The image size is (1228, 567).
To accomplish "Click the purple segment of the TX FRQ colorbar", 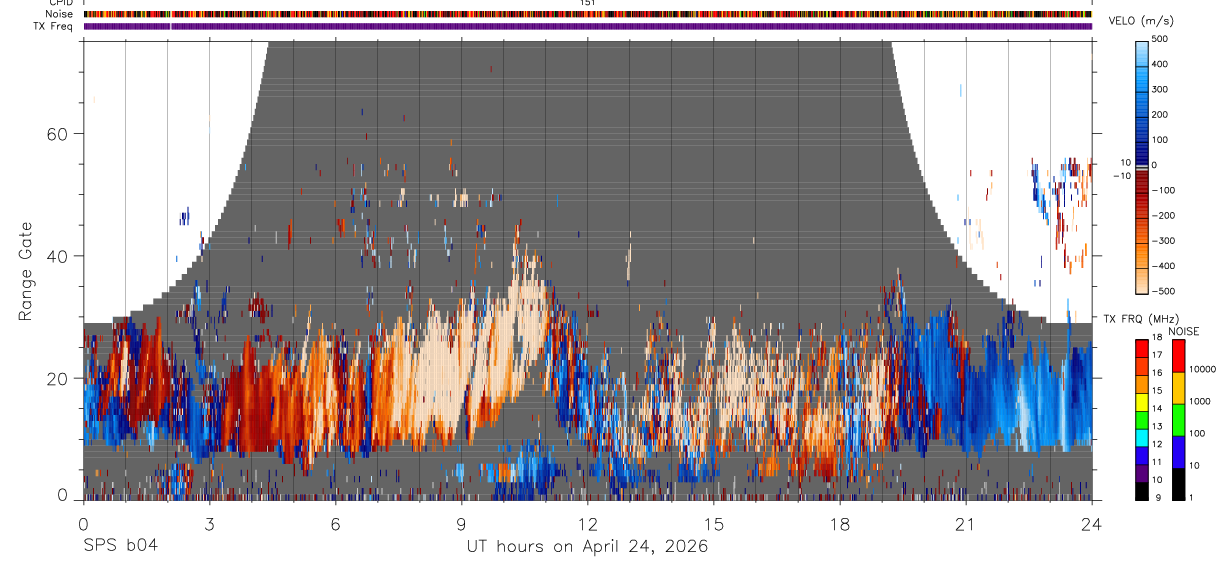I will pyautogui.click(x=1143, y=474).
